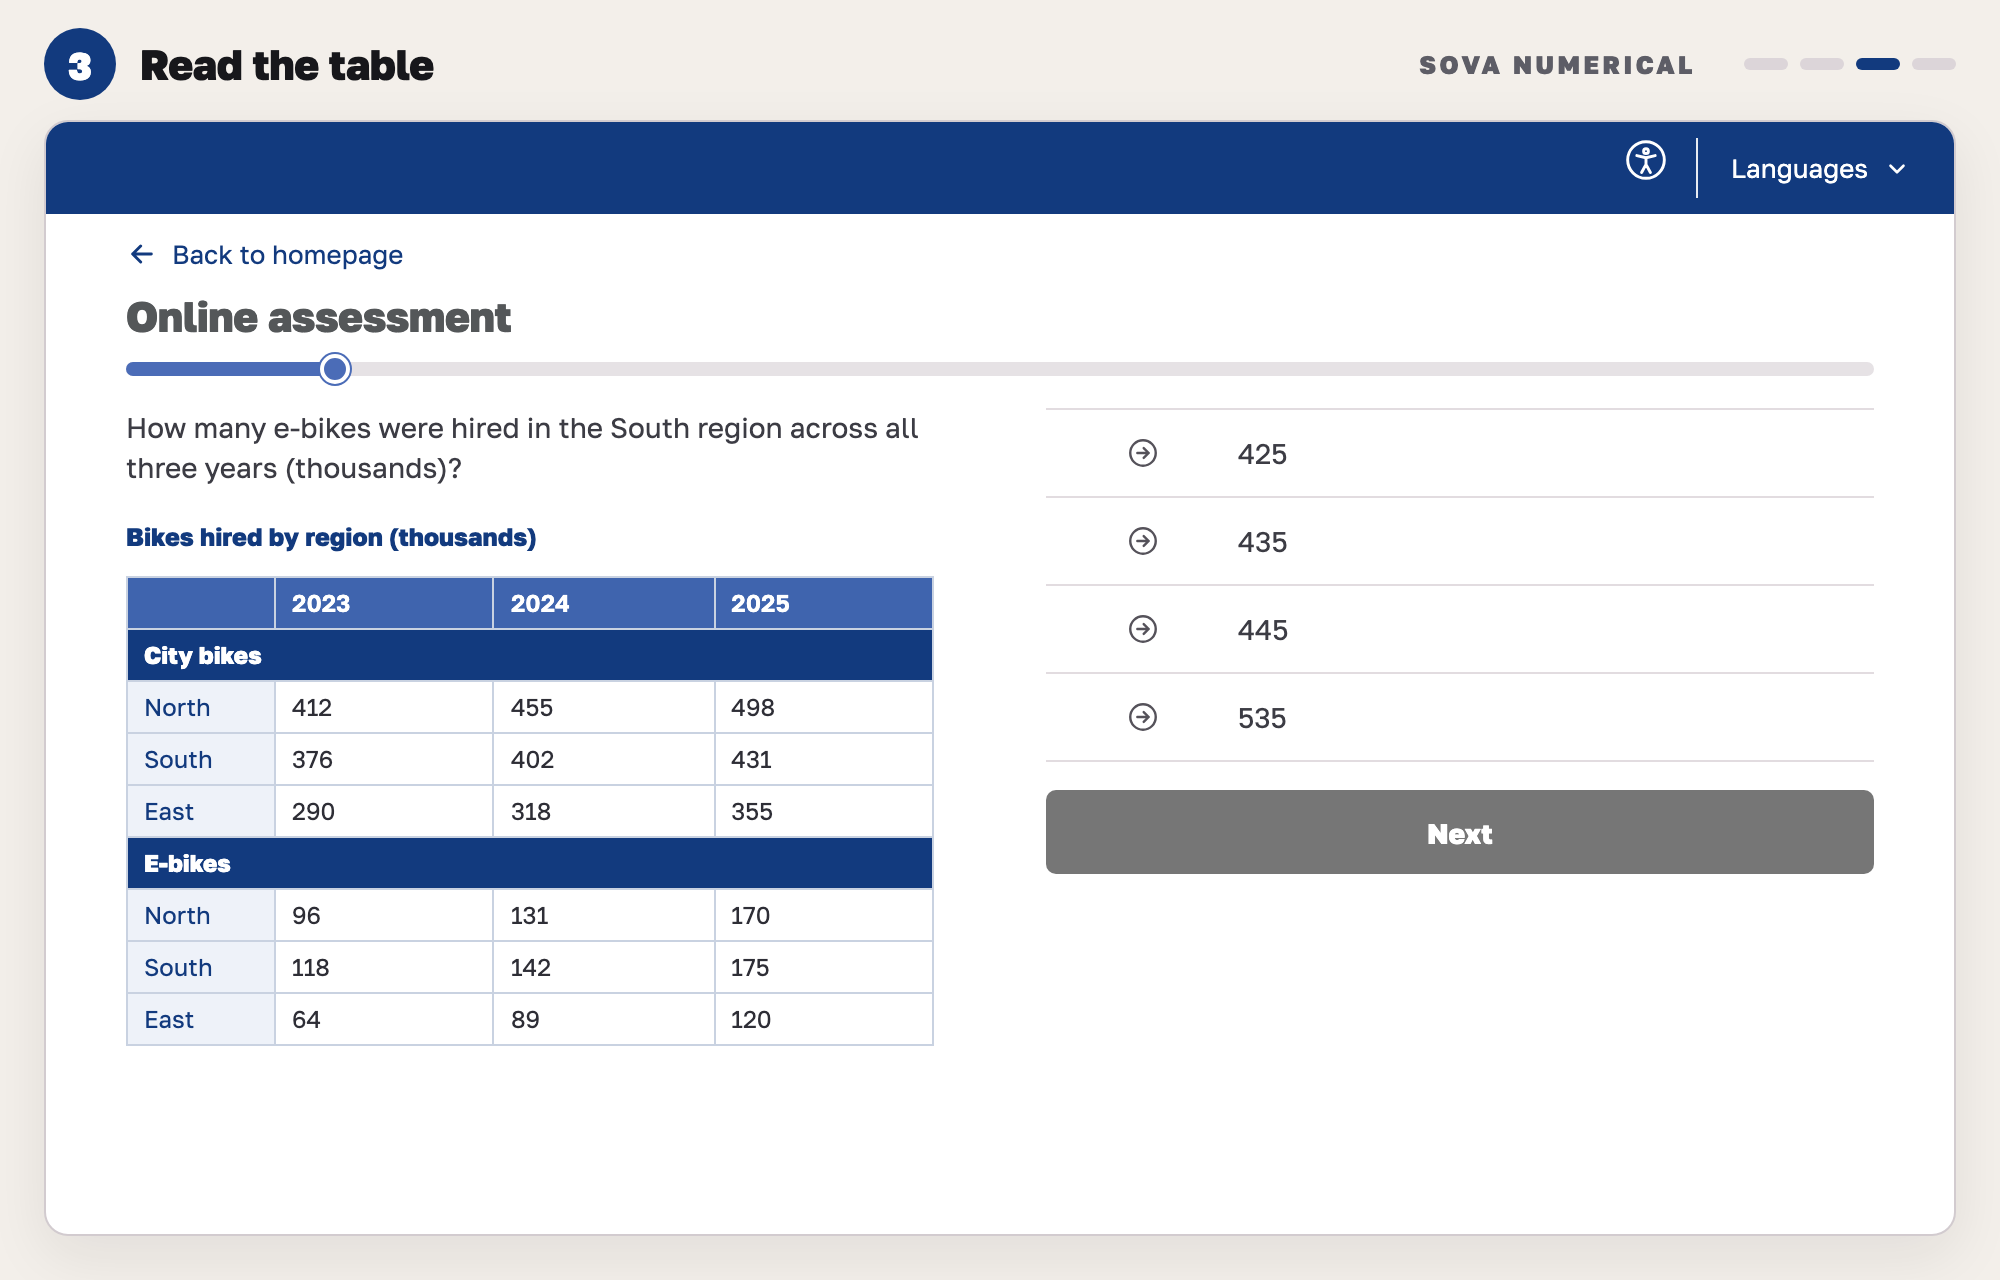Screen dimensions: 2000x1280
Task: Click the E-bikes East 2024 value 89
Action: [604, 1019]
